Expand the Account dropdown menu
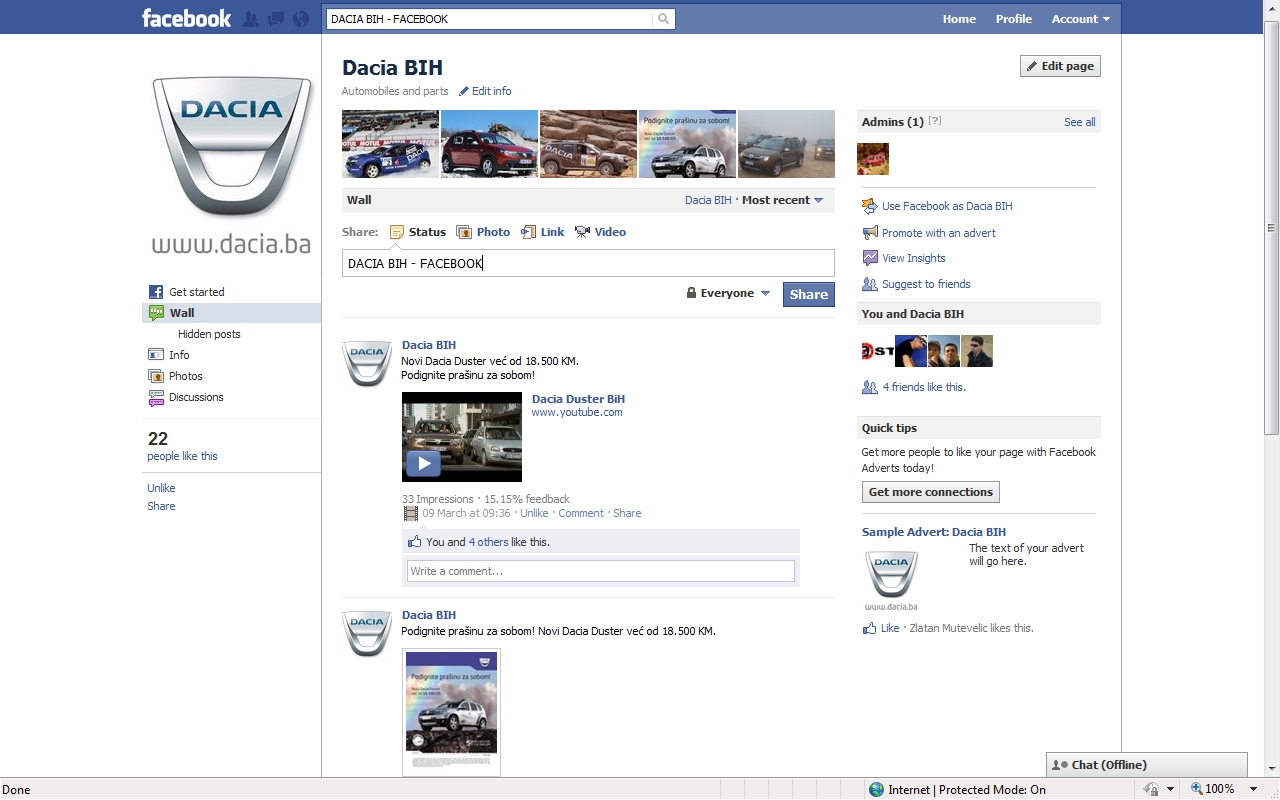 (x=1081, y=19)
